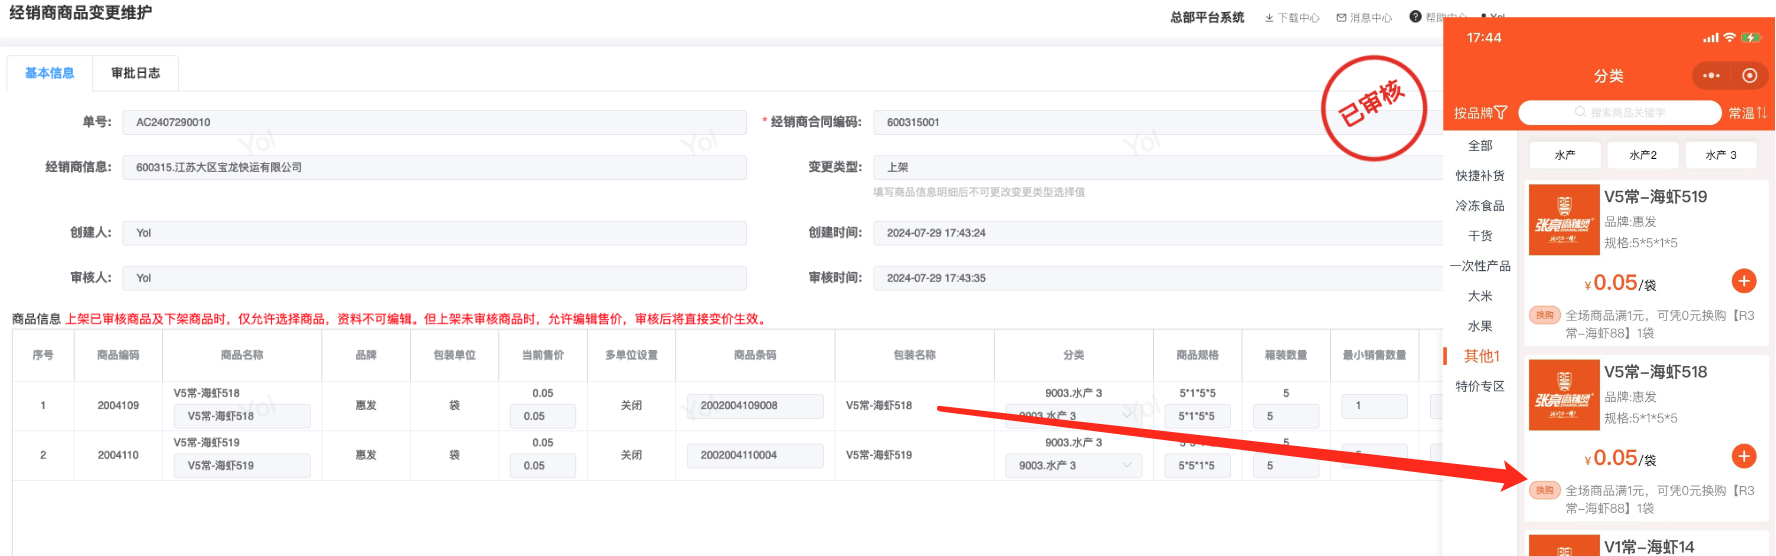Image resolution: width=1776 pixels, height=556 pixels.
Task: Click the 分类 column header in table
Action: tap(1073, 355)
